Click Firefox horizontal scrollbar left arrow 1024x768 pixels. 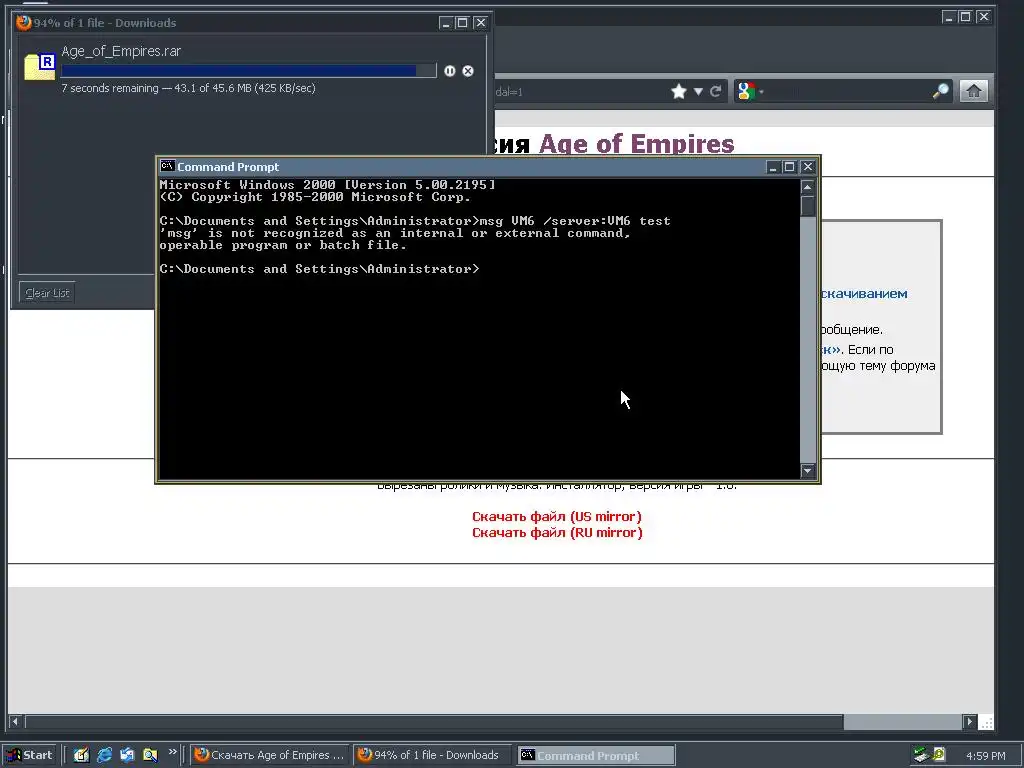click(16, 722)
